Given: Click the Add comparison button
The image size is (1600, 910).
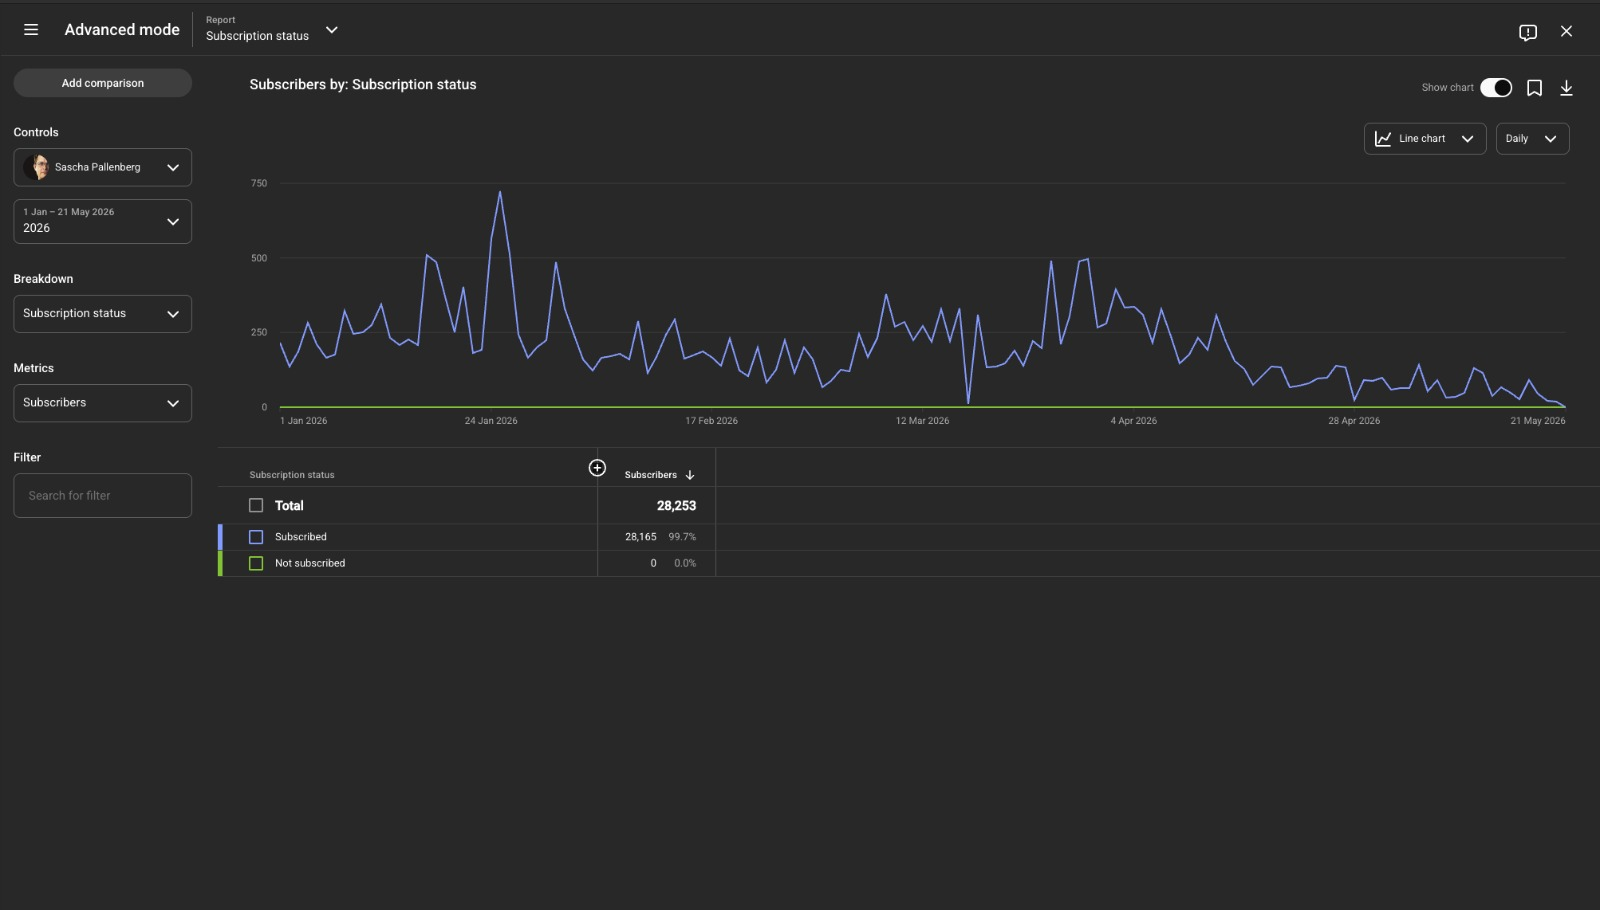Looking at the screenshot, I should click(102, 83).
